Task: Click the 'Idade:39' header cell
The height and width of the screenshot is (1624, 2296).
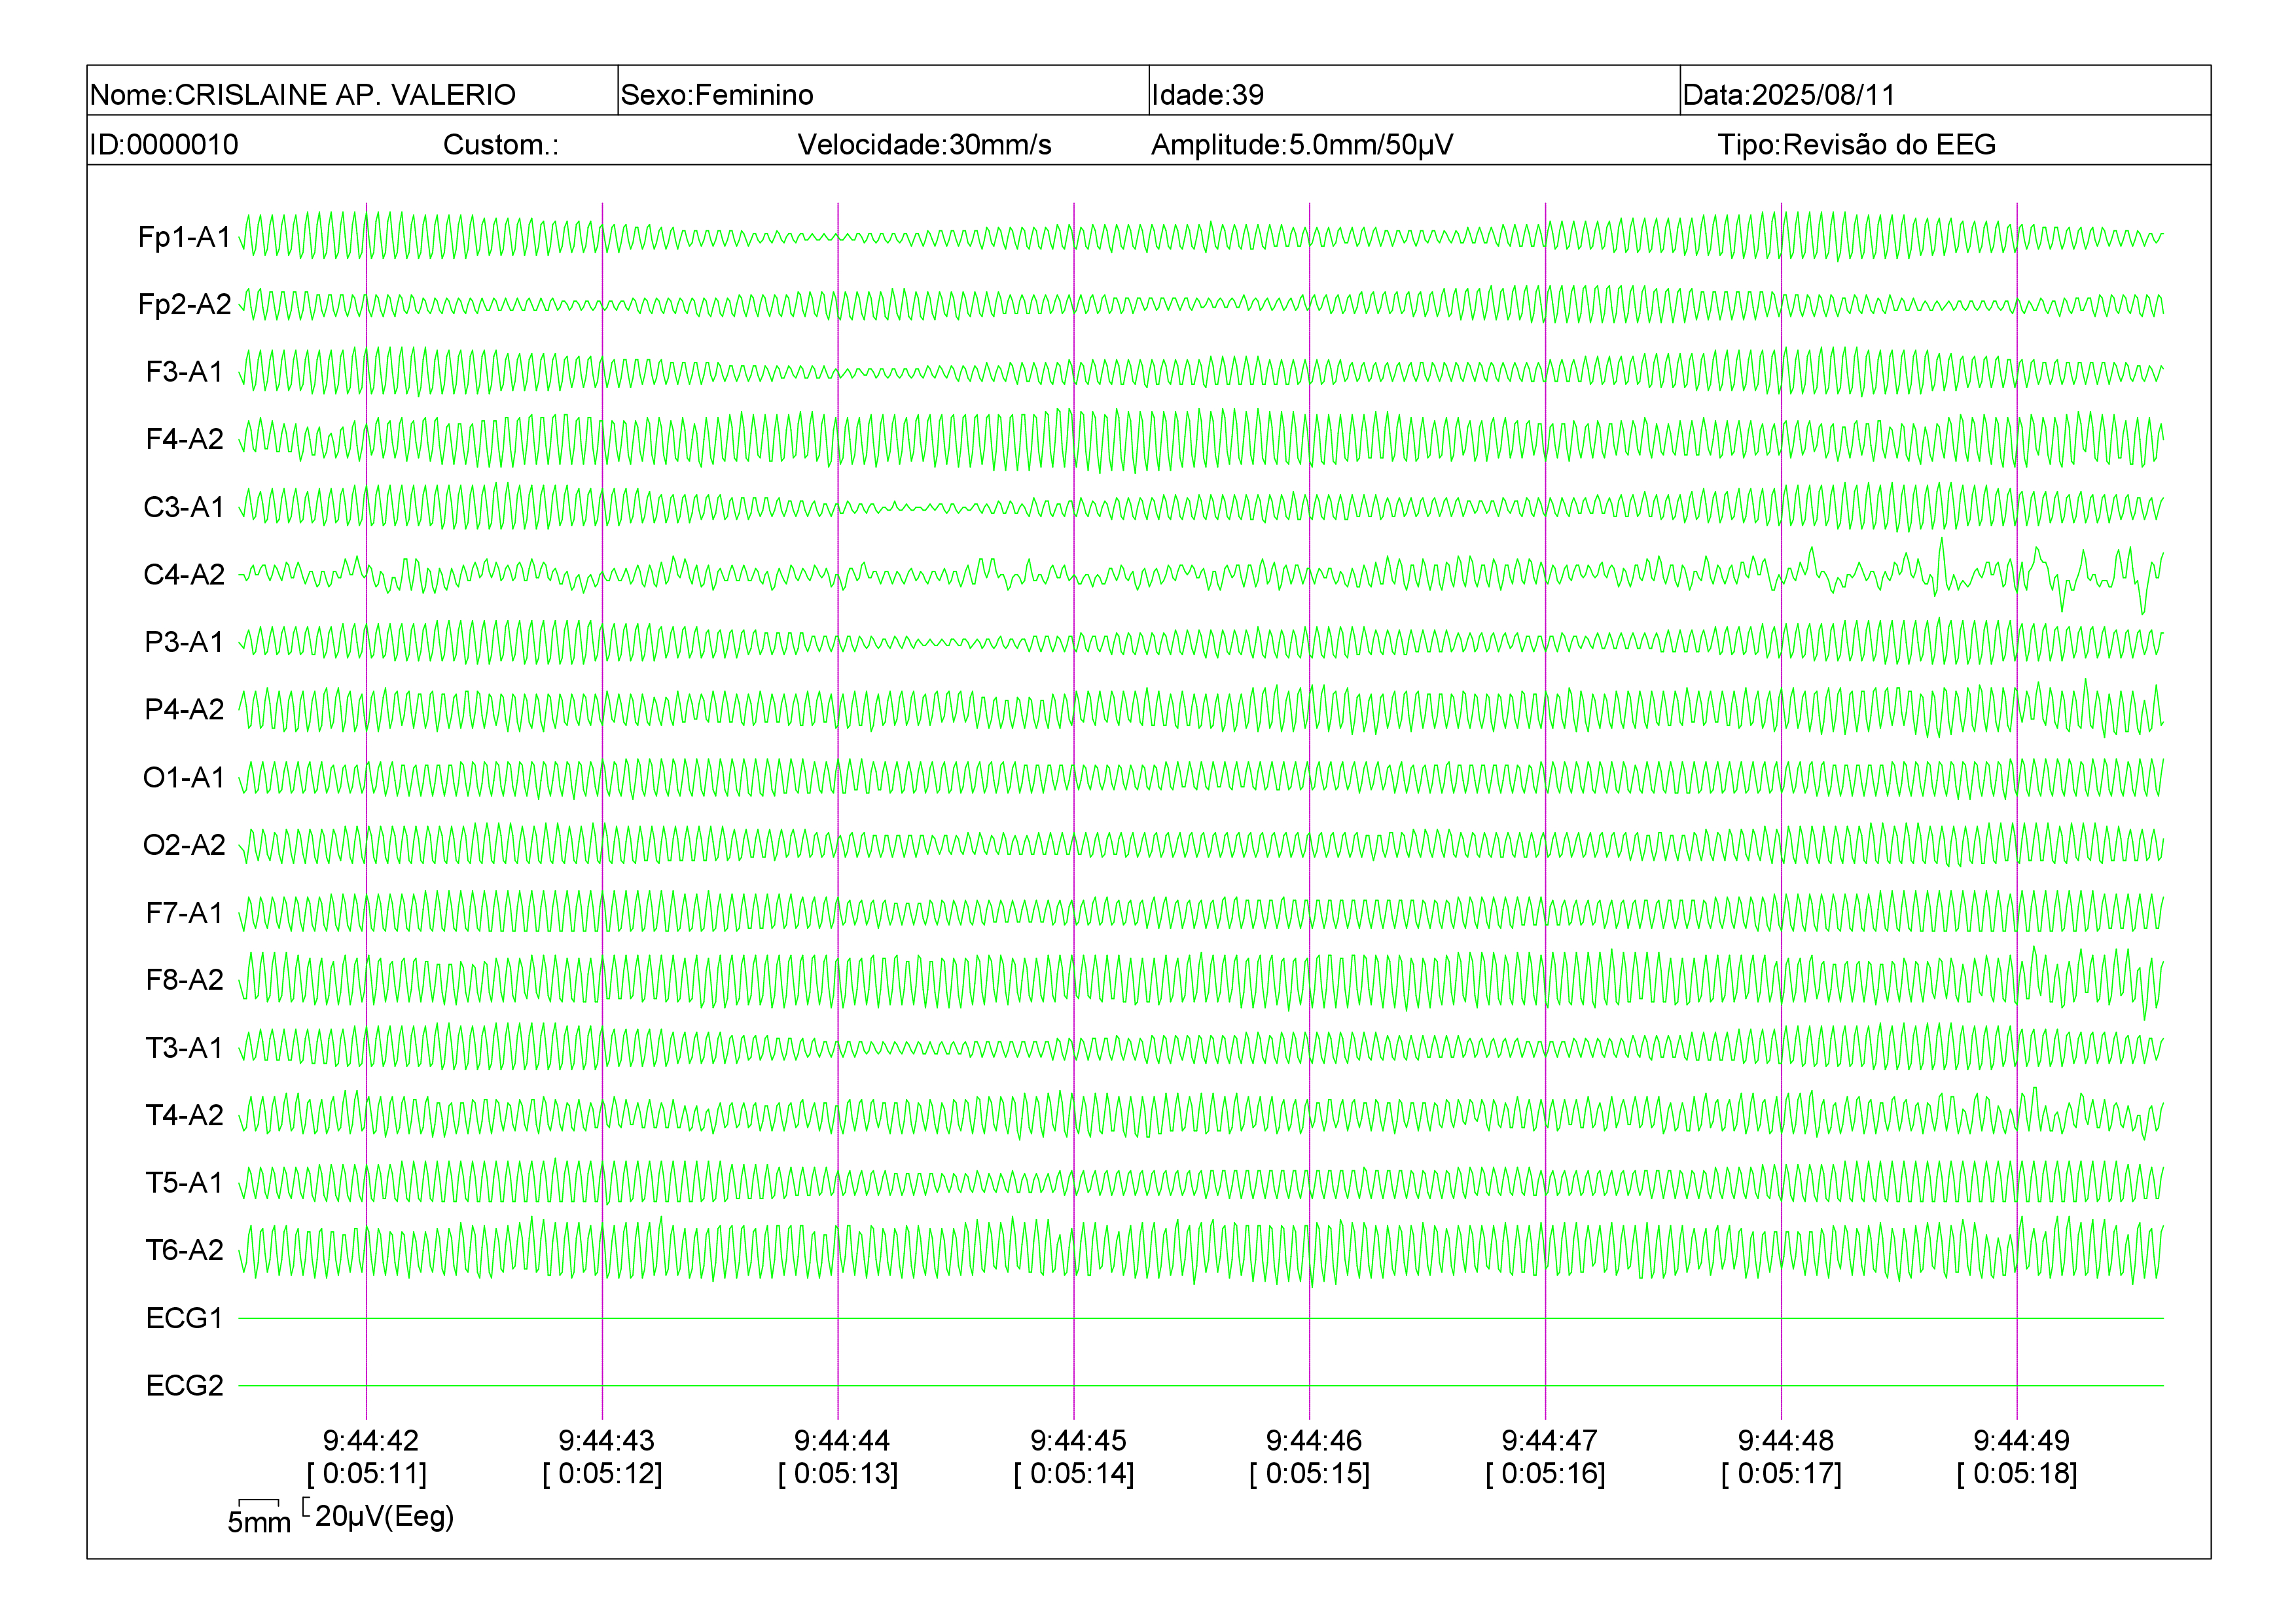Action: pos(1414,91)
